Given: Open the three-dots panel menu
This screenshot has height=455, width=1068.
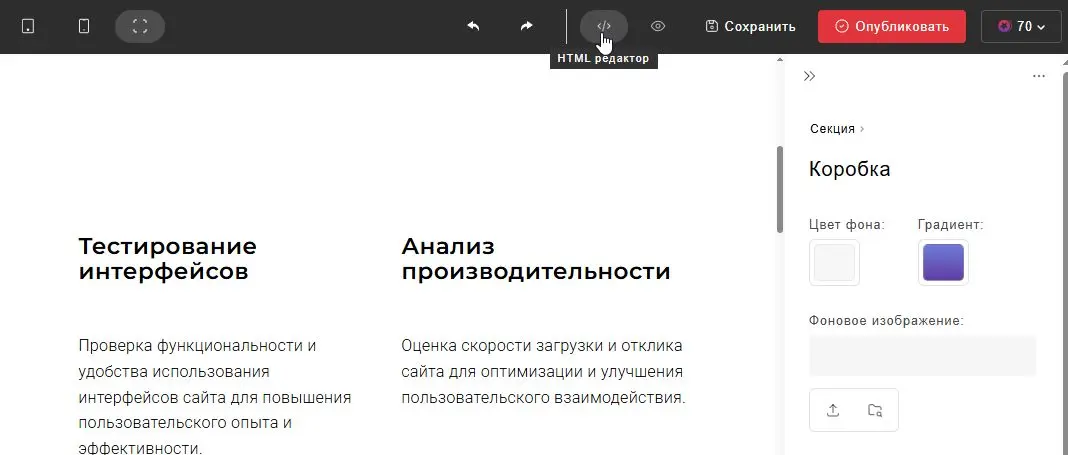Looking at the screenshot, I should coord(1039,76).
